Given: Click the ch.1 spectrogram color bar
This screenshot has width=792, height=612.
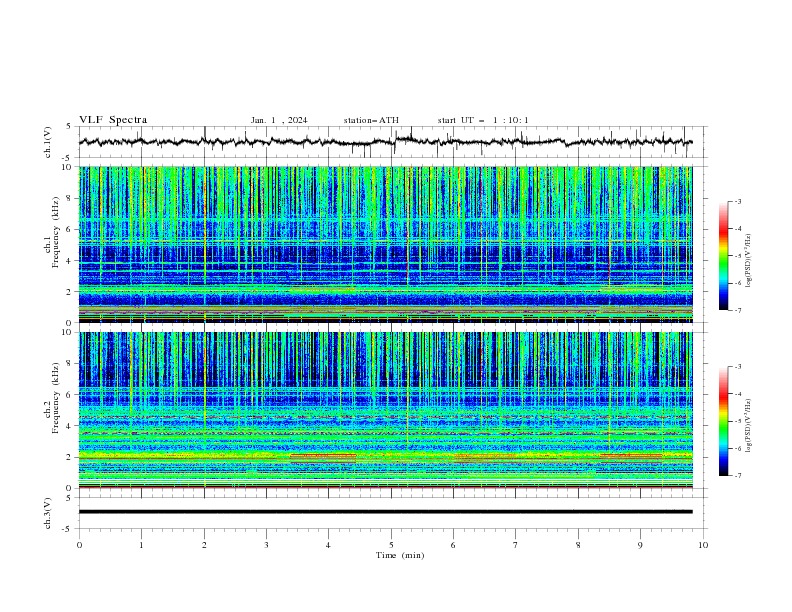Looking at the screenshot, I should tap(724, 256).
